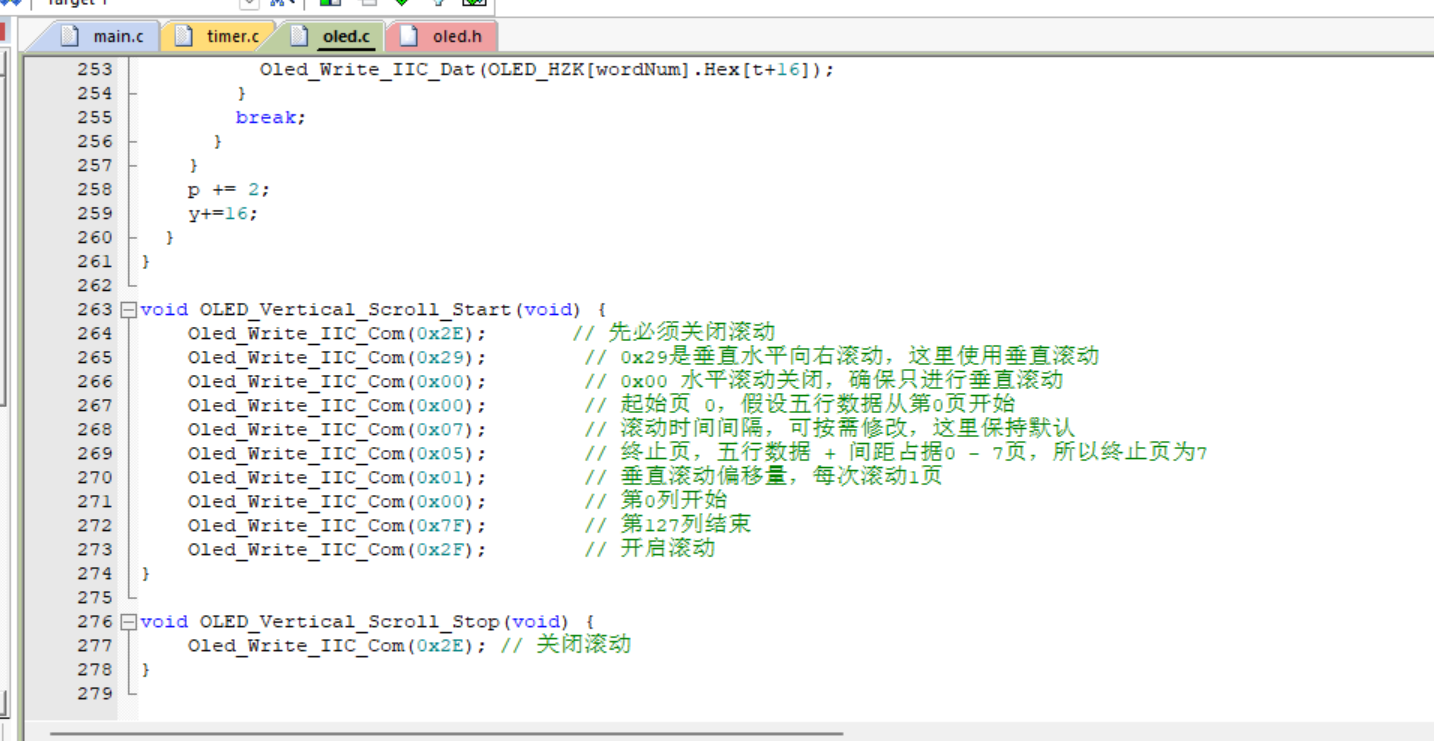Click the Oled_Write_IIC_Com(0x2E) call on line 277

(x=337, y=646)
